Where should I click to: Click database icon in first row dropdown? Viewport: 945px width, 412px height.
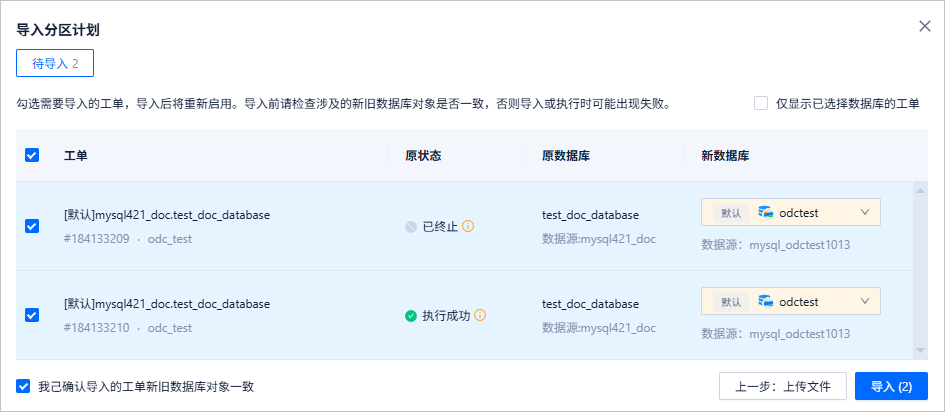(x=766, y=212)
